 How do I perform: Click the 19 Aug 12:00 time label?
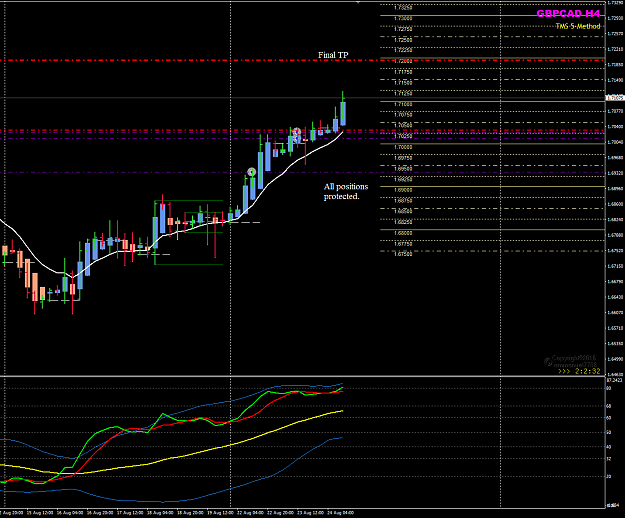point(220,513)
